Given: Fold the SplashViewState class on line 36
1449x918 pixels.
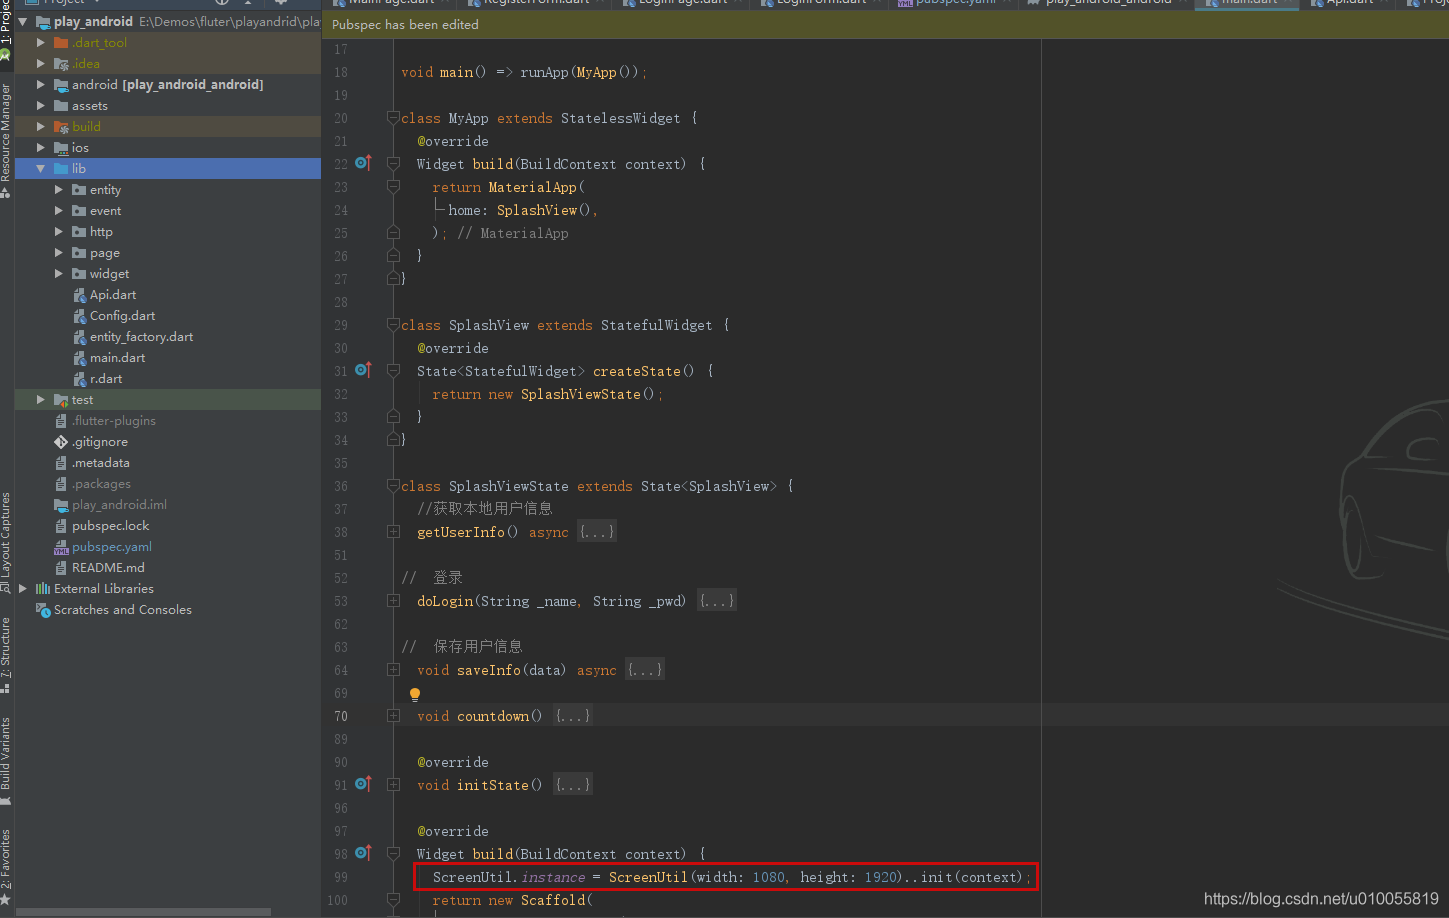Looking at the screenshot, I should tap(393, 486).
